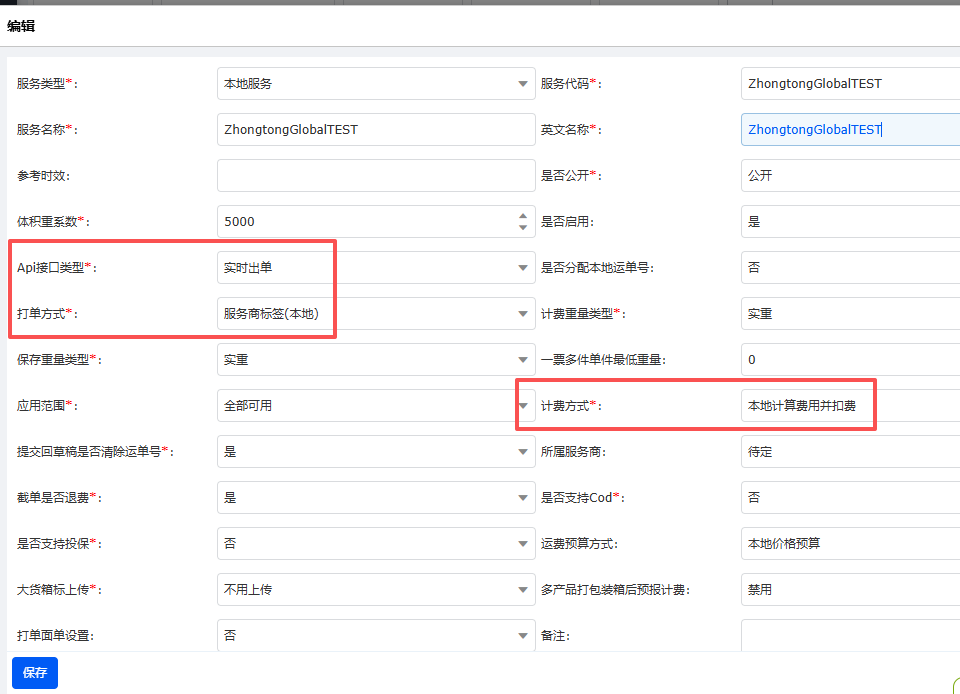Click the 服务代码 input field
Viewport: 960px width, 694px height.
[850, 84]
